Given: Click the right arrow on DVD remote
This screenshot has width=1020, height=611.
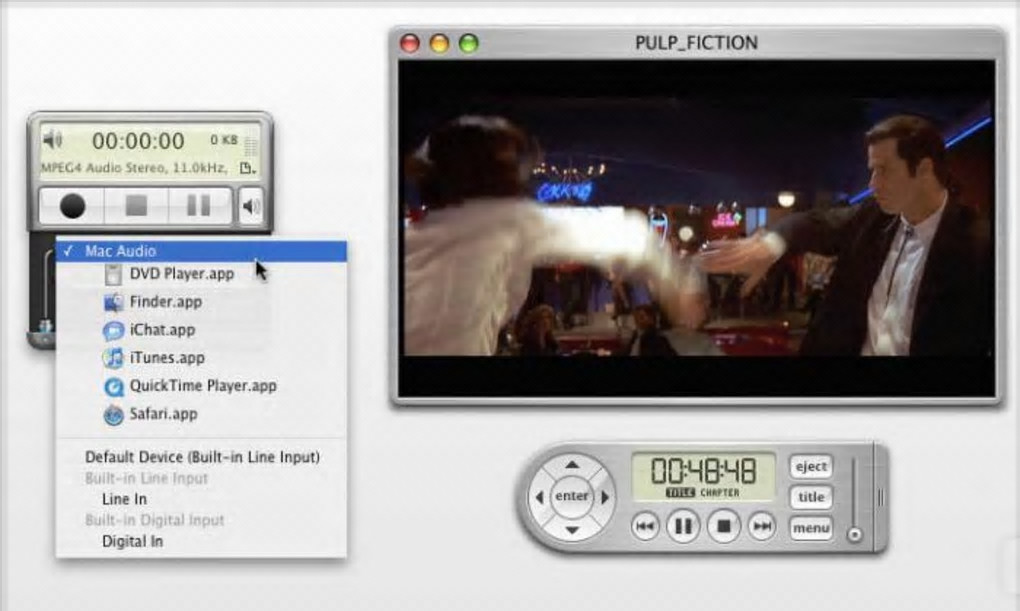Looking at the screenshot, I should [x=605, y=497].
